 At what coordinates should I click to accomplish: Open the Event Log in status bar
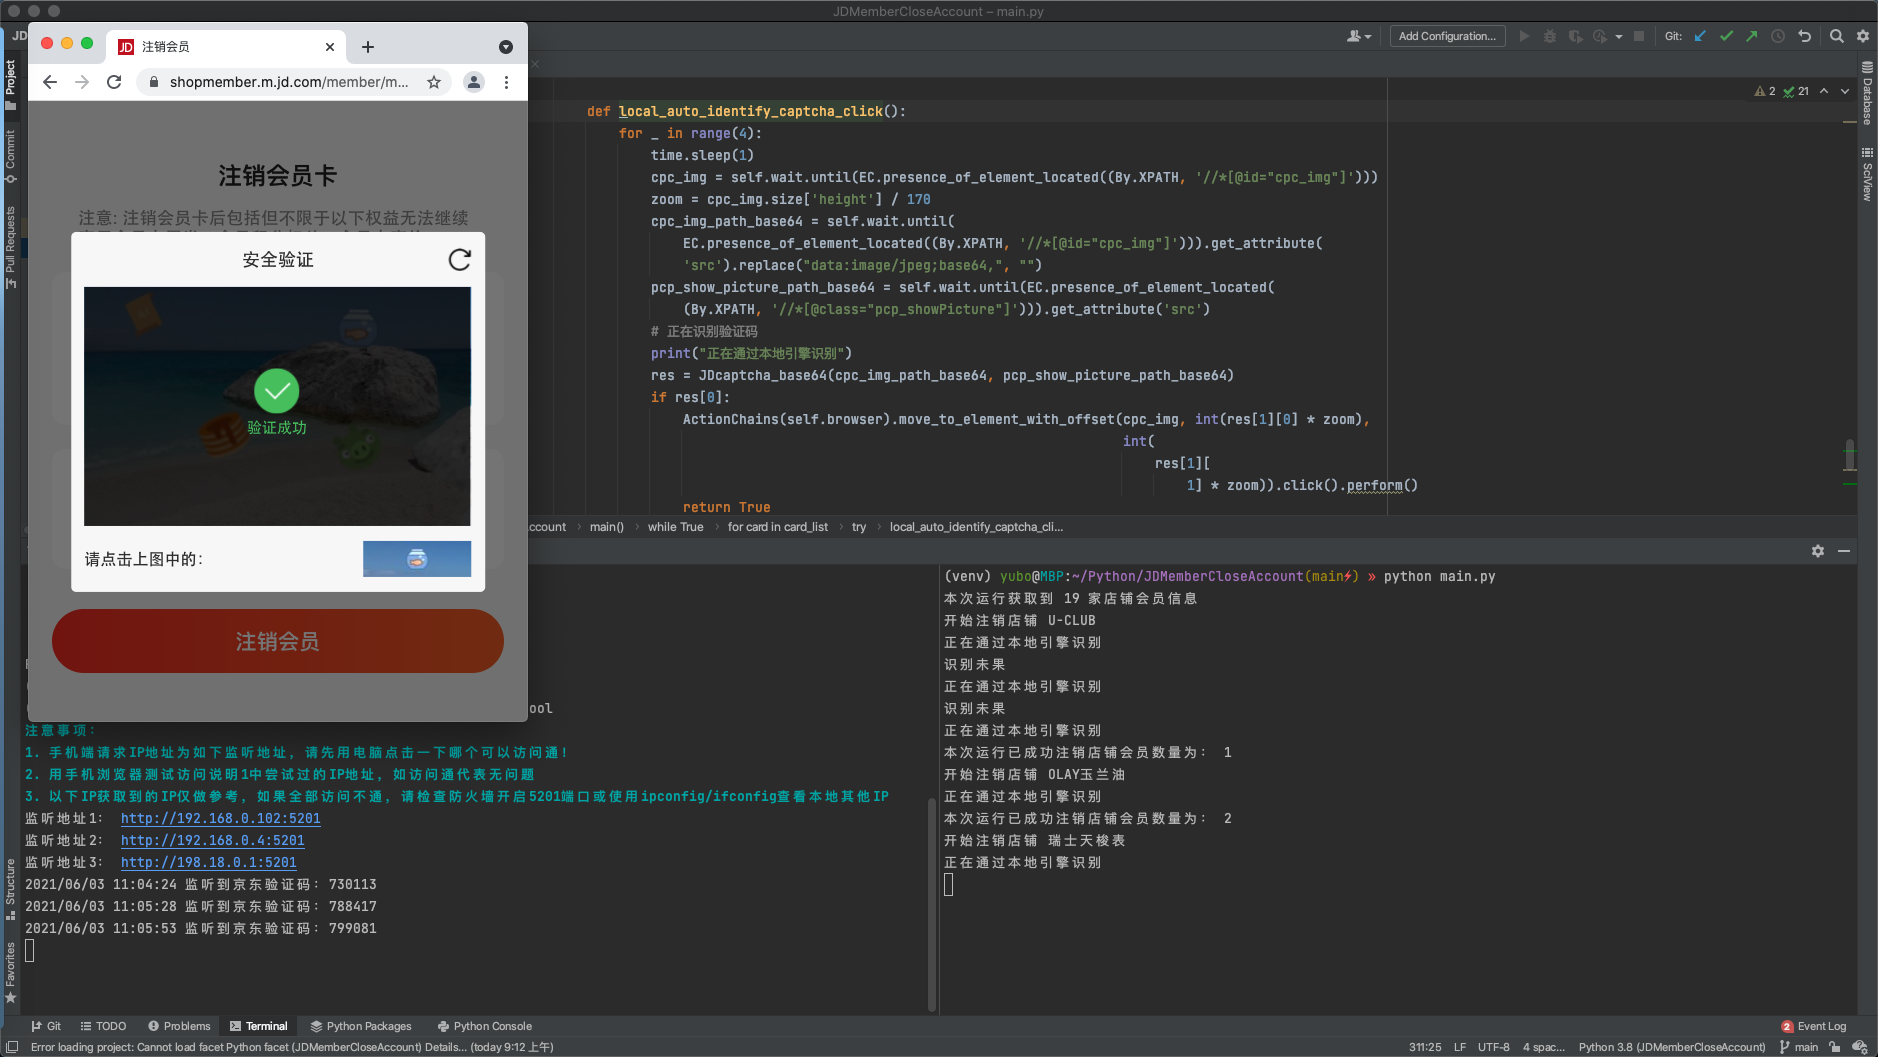[1814, 1026]
